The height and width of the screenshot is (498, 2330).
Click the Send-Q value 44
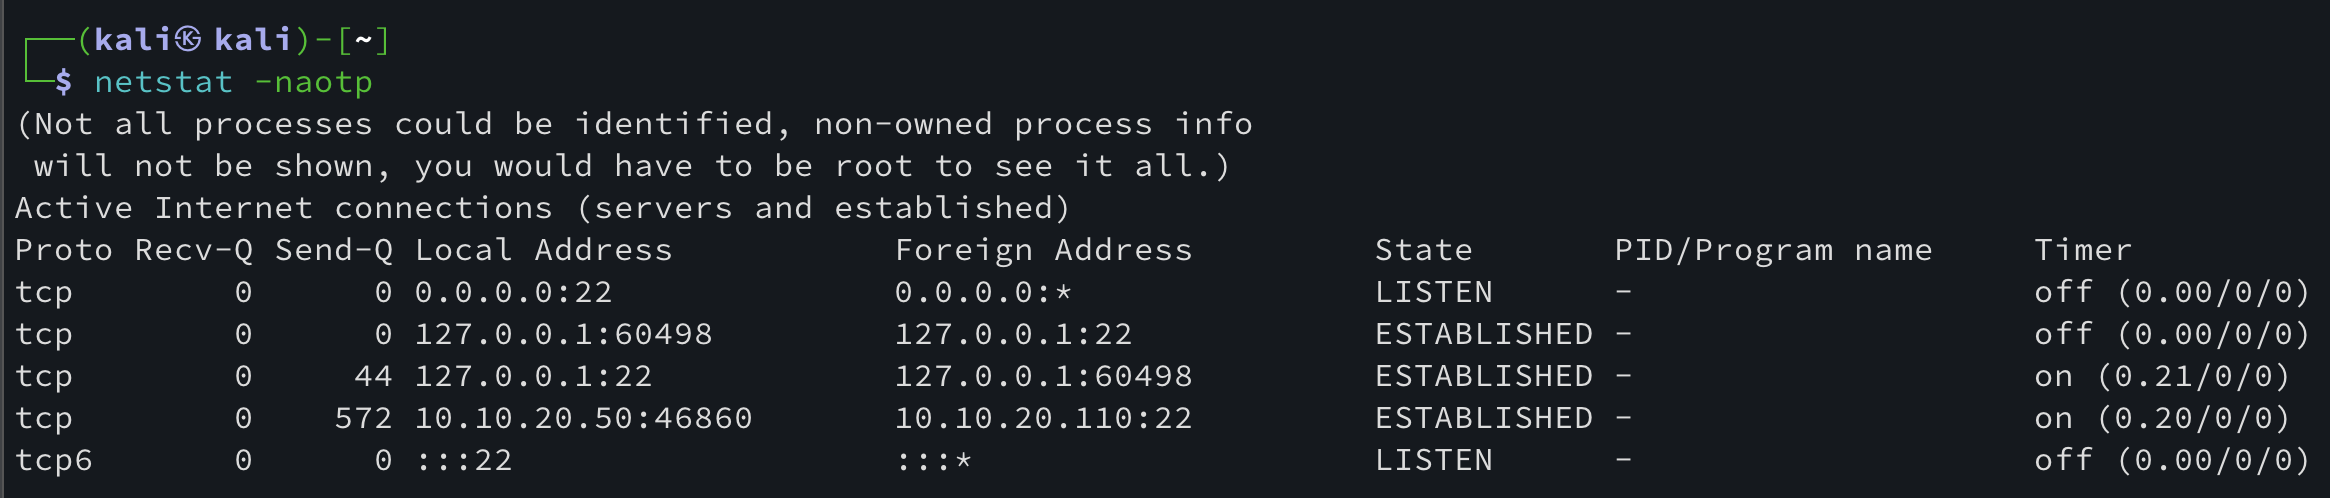click(373, 376)
